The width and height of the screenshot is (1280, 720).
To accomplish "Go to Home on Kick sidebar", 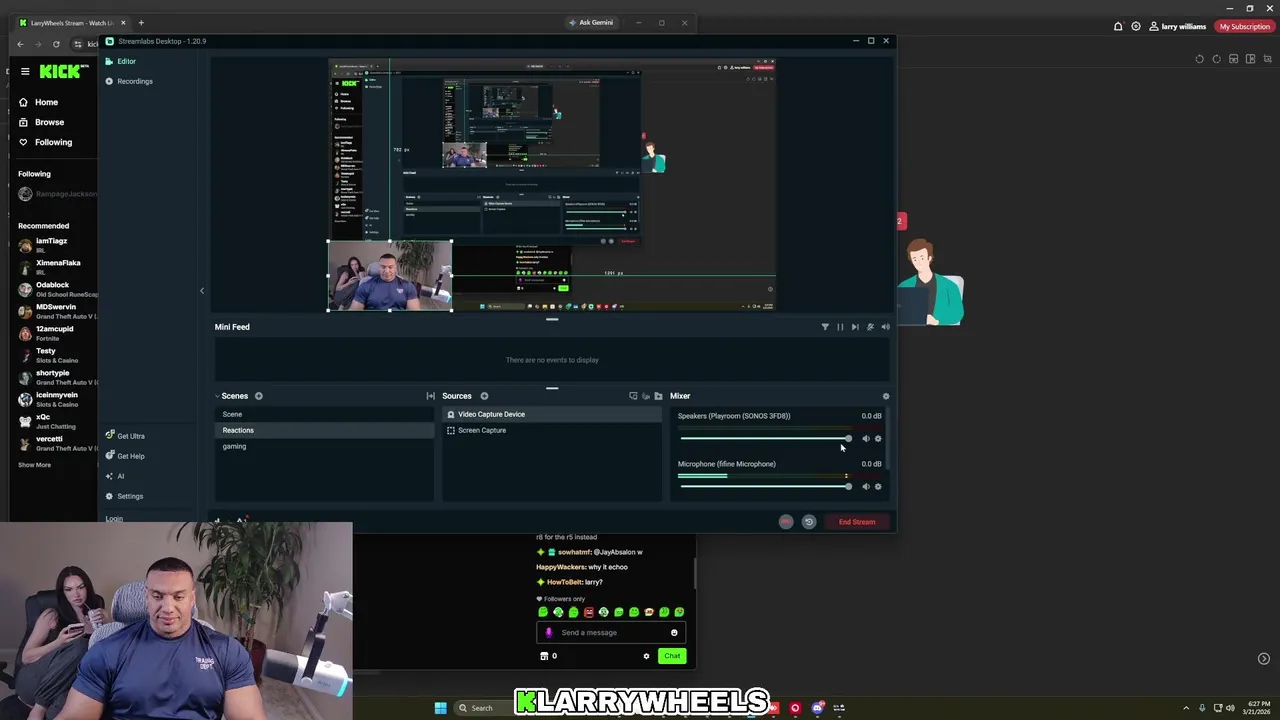I will 38,102.
